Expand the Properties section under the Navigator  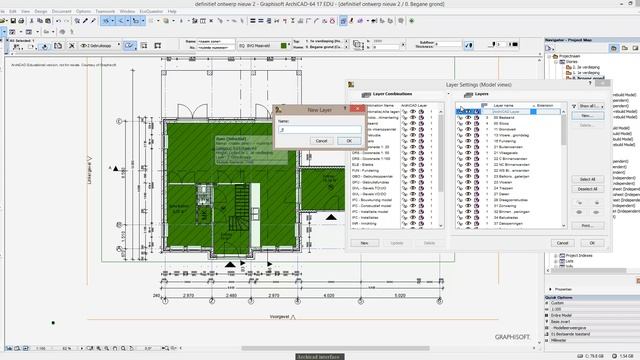click(x=551, y=289)
